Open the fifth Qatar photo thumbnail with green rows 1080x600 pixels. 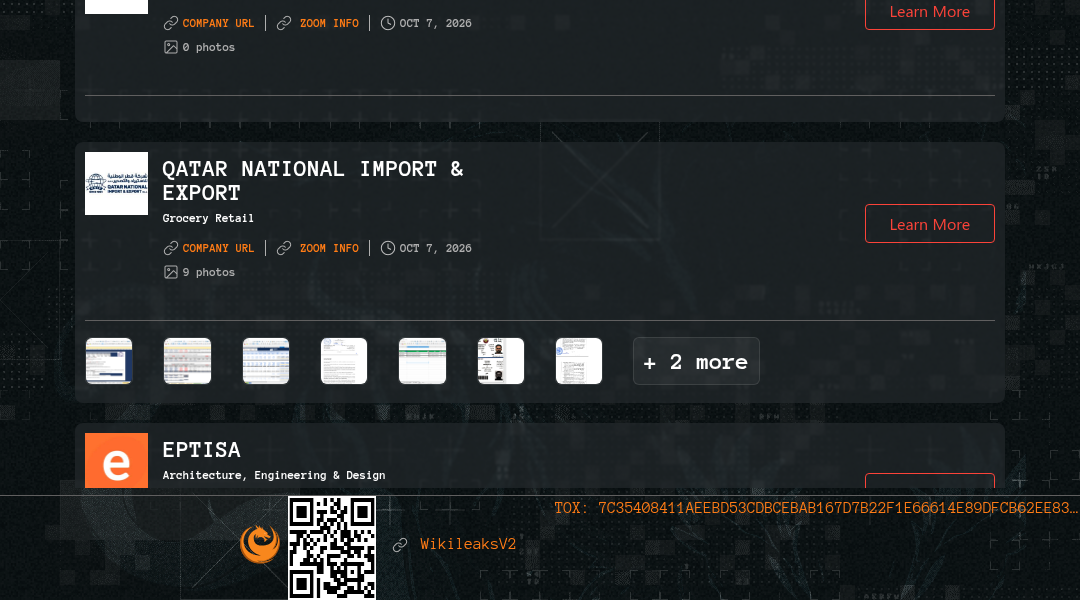(422, 360)
